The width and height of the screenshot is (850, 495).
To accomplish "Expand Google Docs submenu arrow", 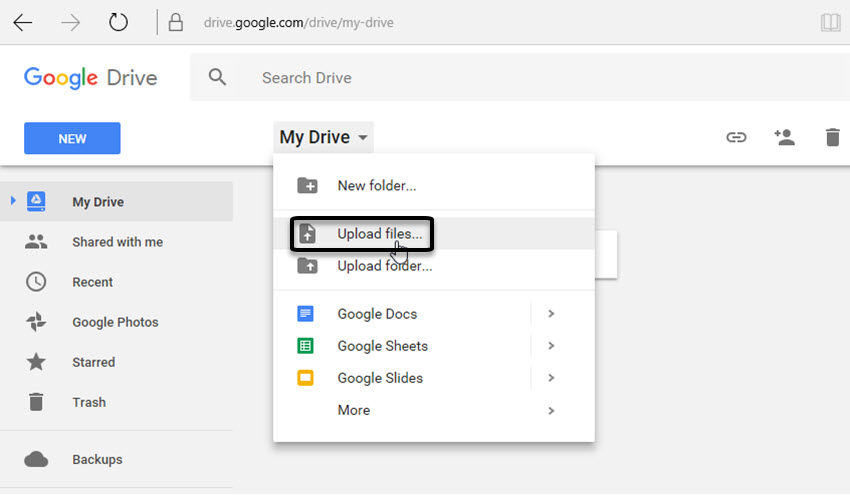I will tap(551, 313).
